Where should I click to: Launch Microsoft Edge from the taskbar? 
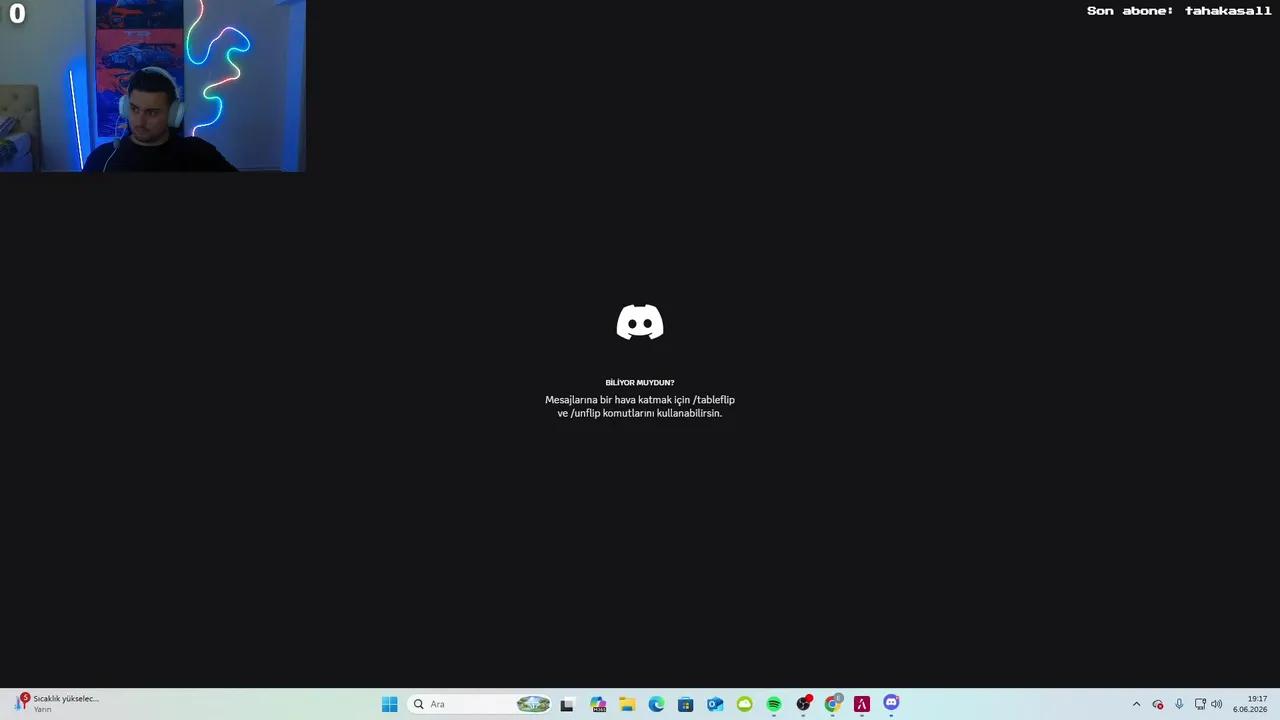tap(656, 704)
